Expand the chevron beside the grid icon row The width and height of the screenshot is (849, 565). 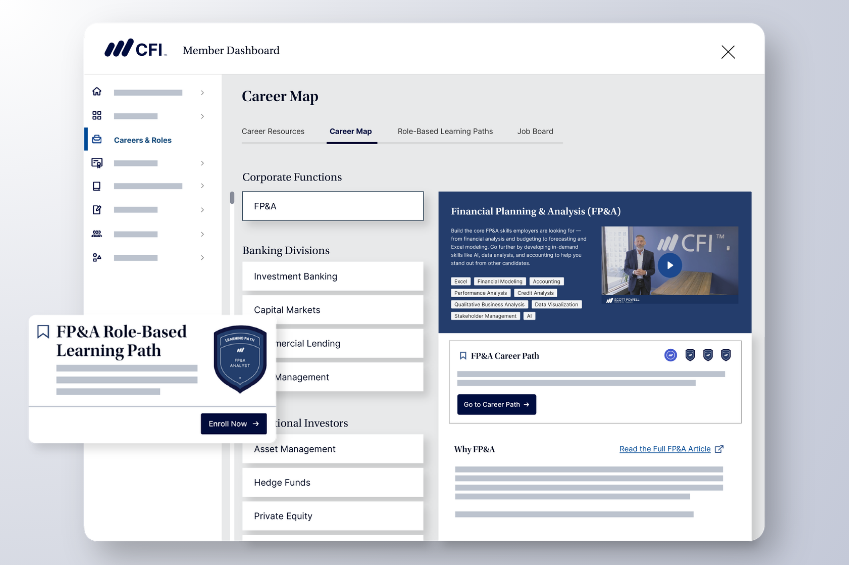point(202,116)
